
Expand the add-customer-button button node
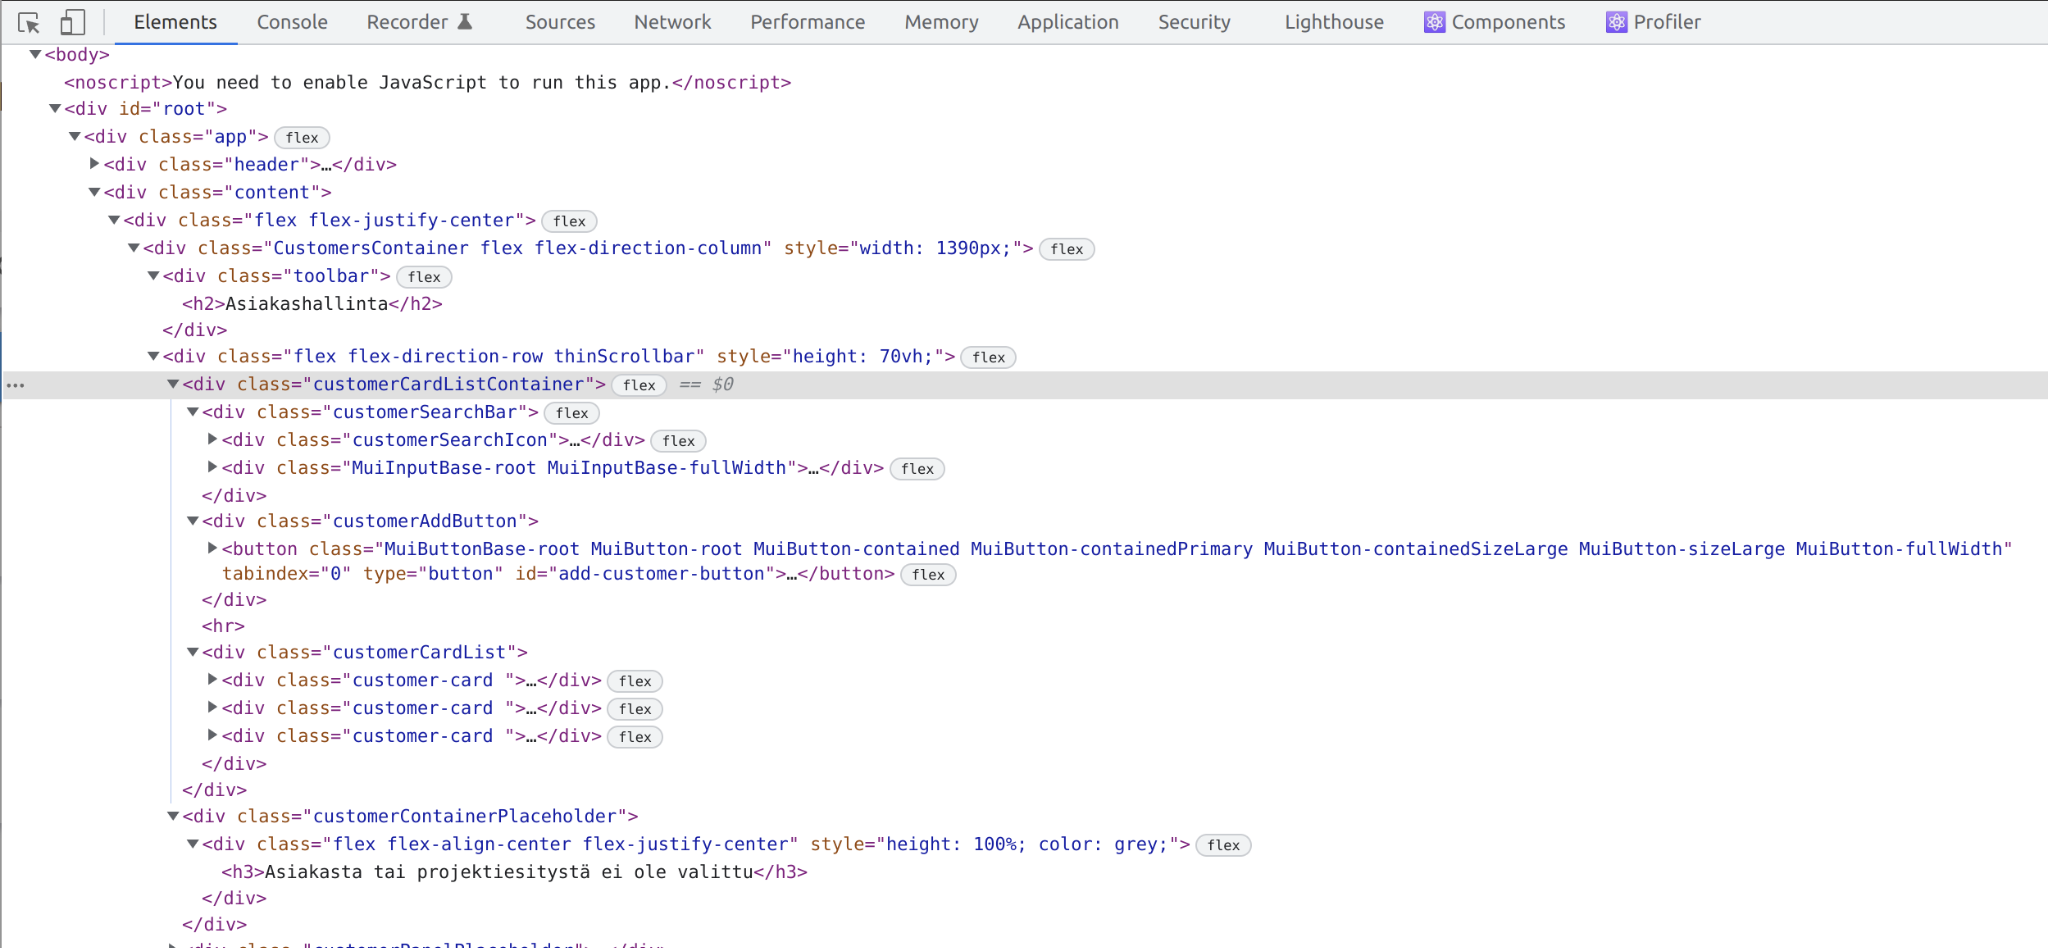(212, 548)
